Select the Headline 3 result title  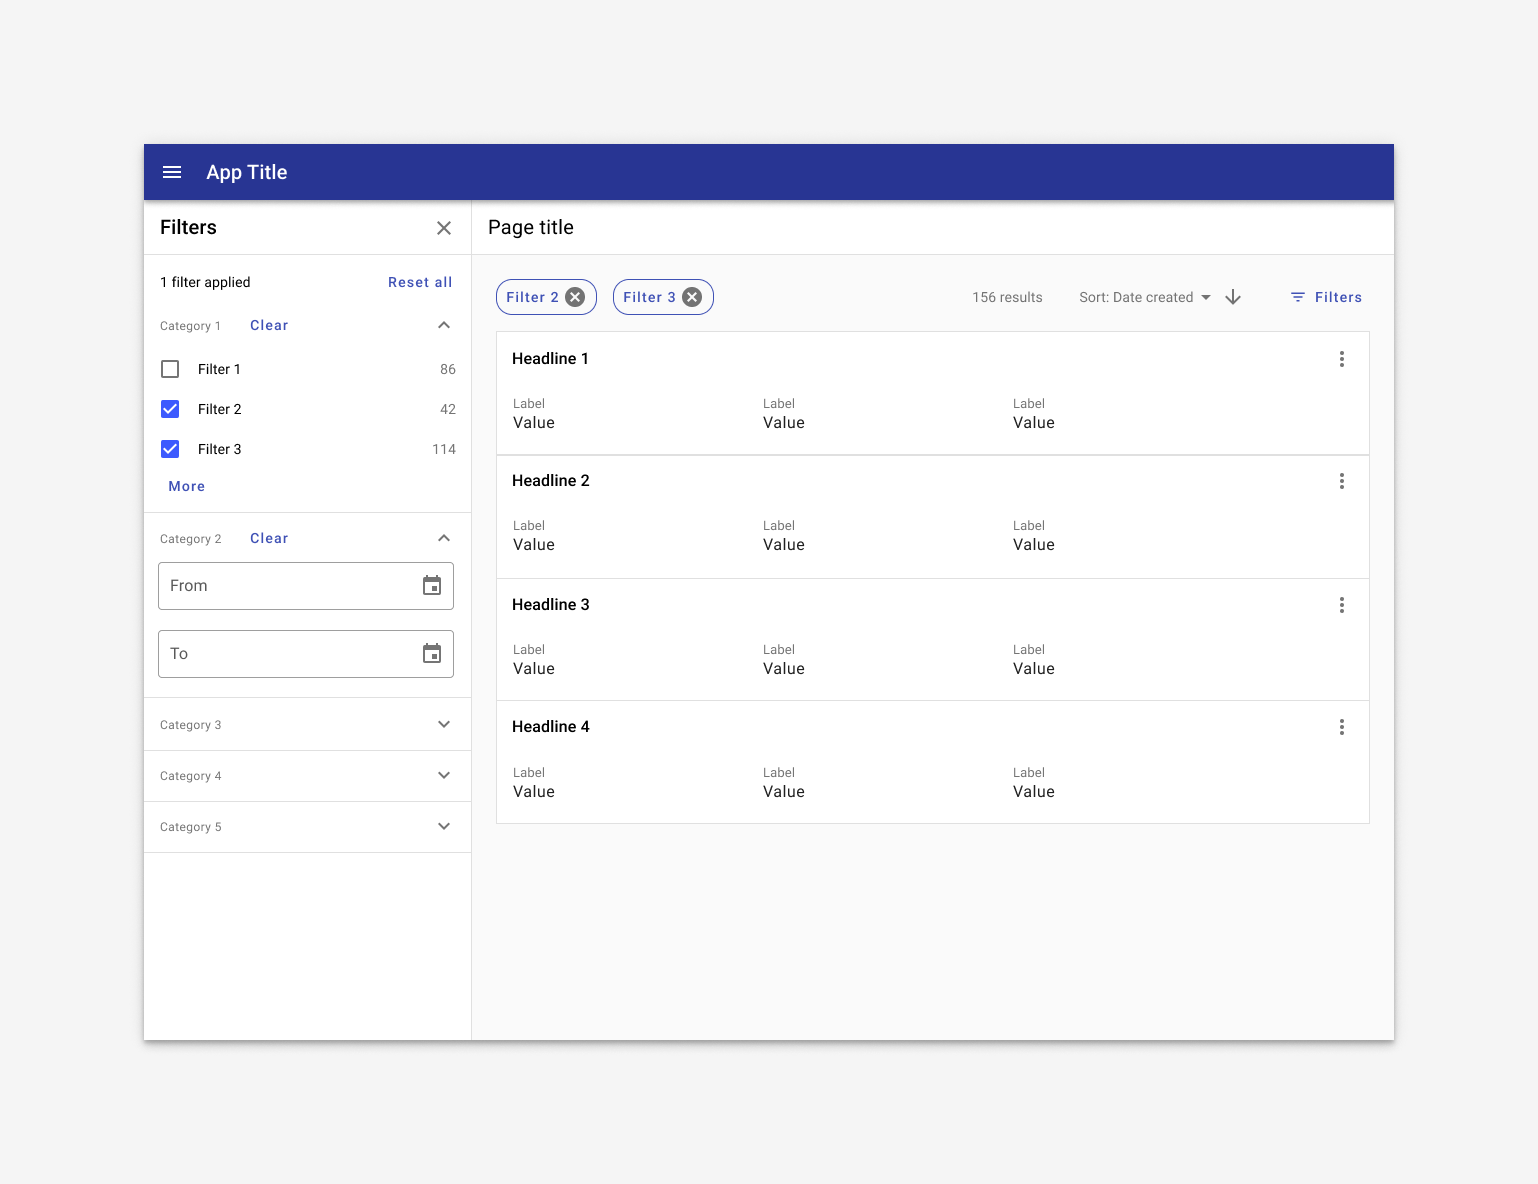pyautogui.click(x=551, y=605)
